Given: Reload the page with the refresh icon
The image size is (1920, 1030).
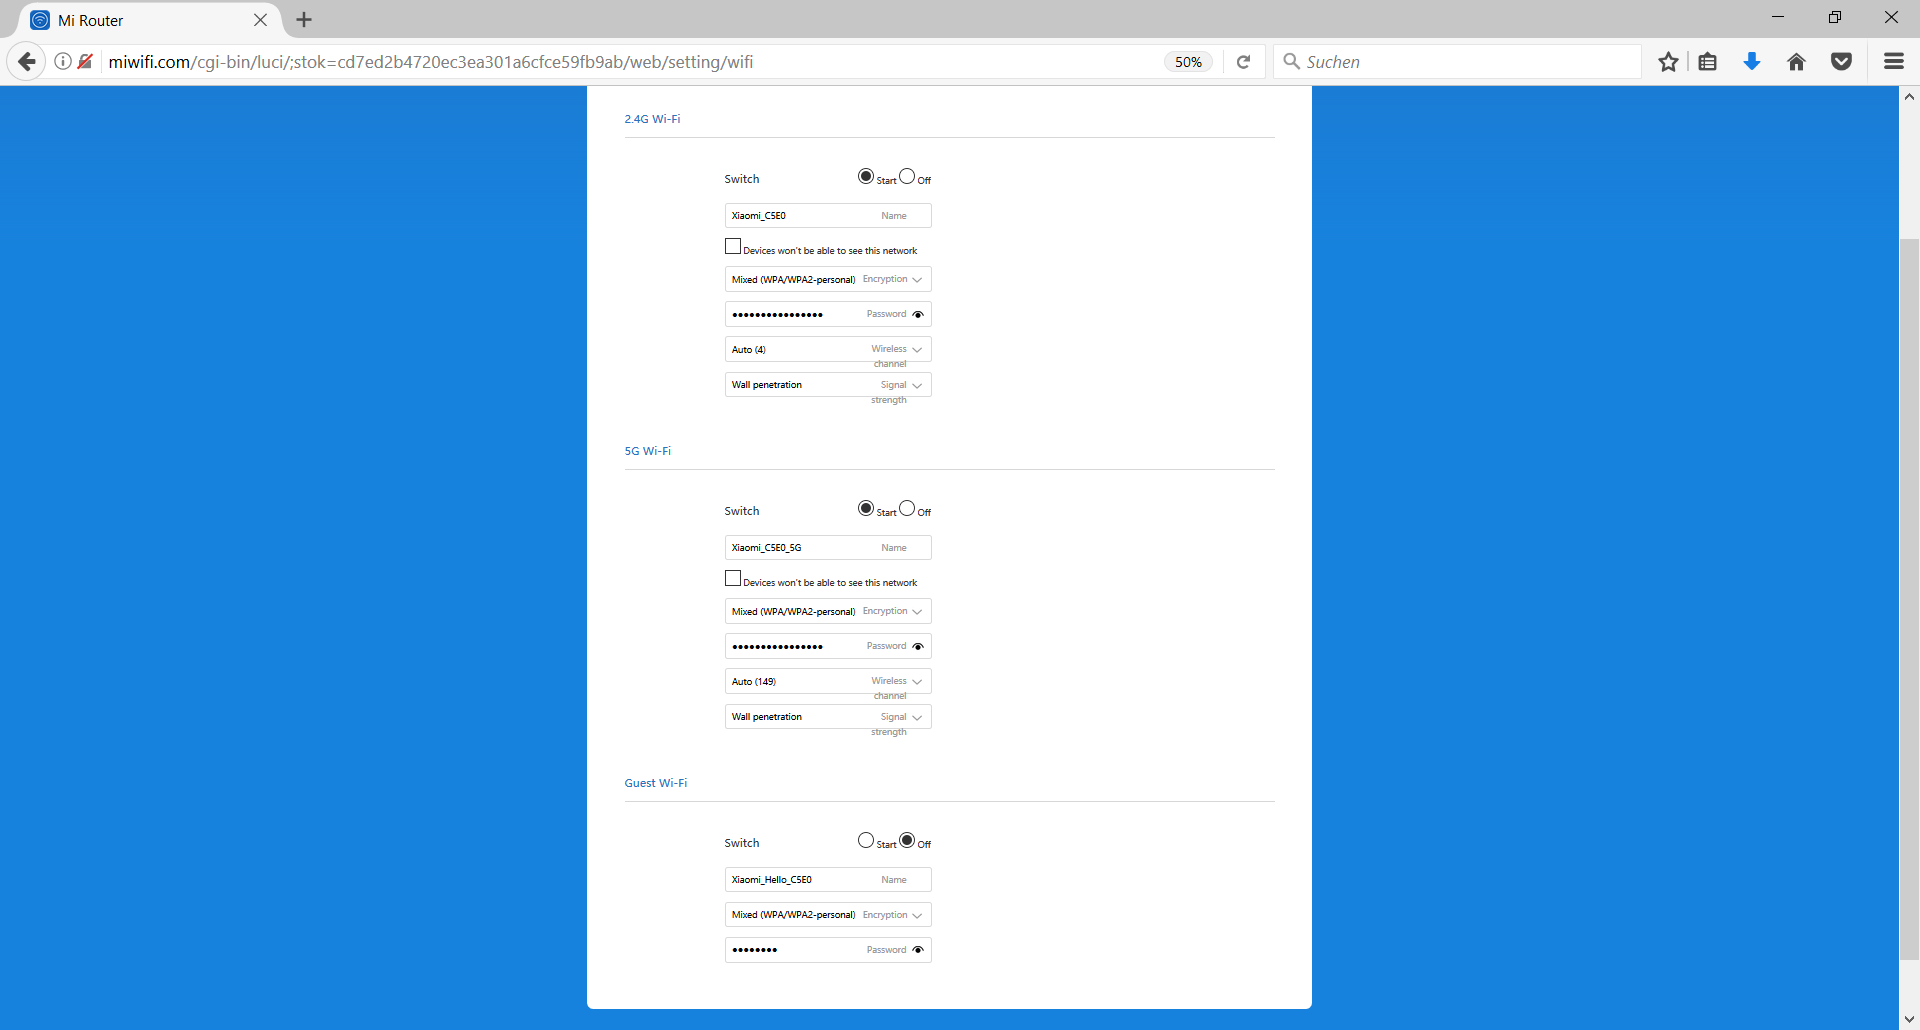Looking at the screenshot, I should point(1243,62).
